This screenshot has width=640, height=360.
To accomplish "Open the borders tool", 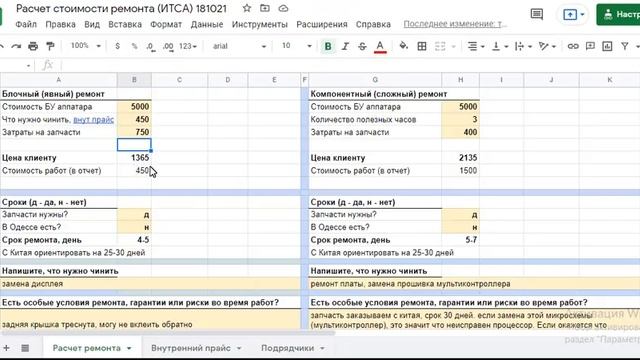I will coord(422,46).
